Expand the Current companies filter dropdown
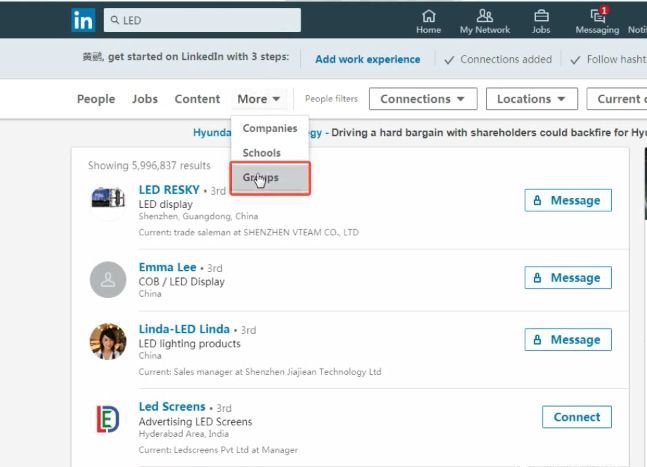This screenshot has width=647, height=467. pyautogui.click(x=617, y=99)
